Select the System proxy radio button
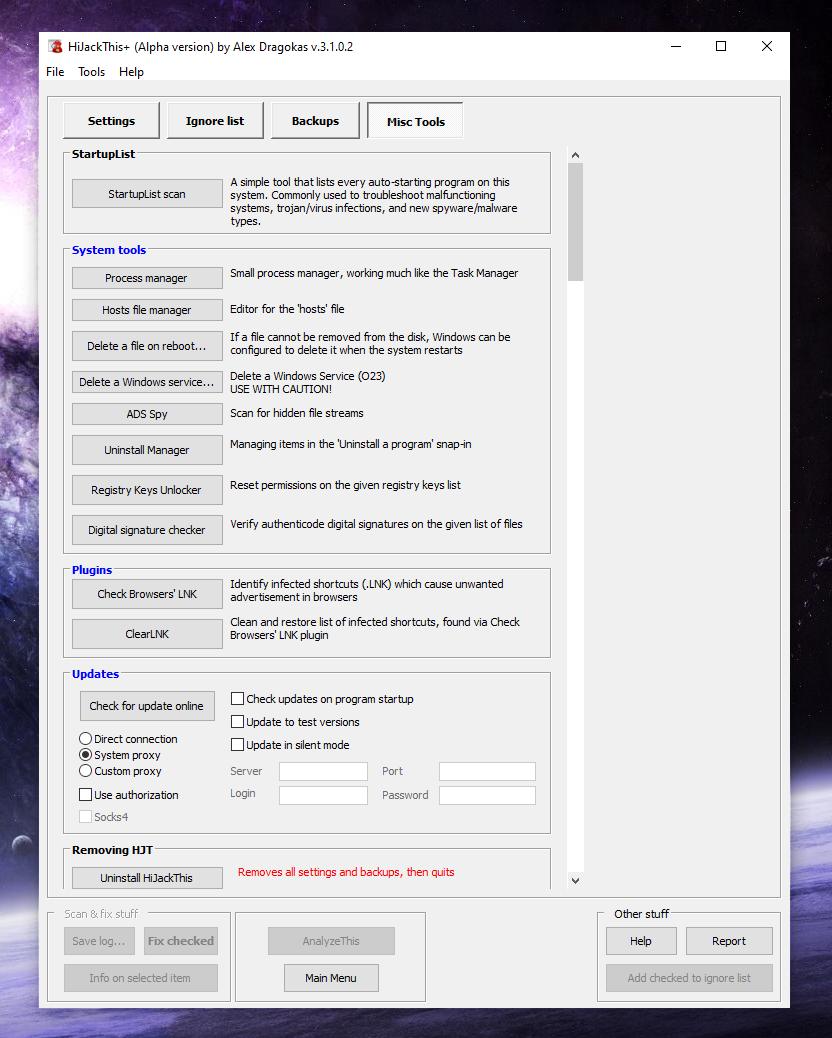The image size is (832, 1038). [x=85, y=755]
